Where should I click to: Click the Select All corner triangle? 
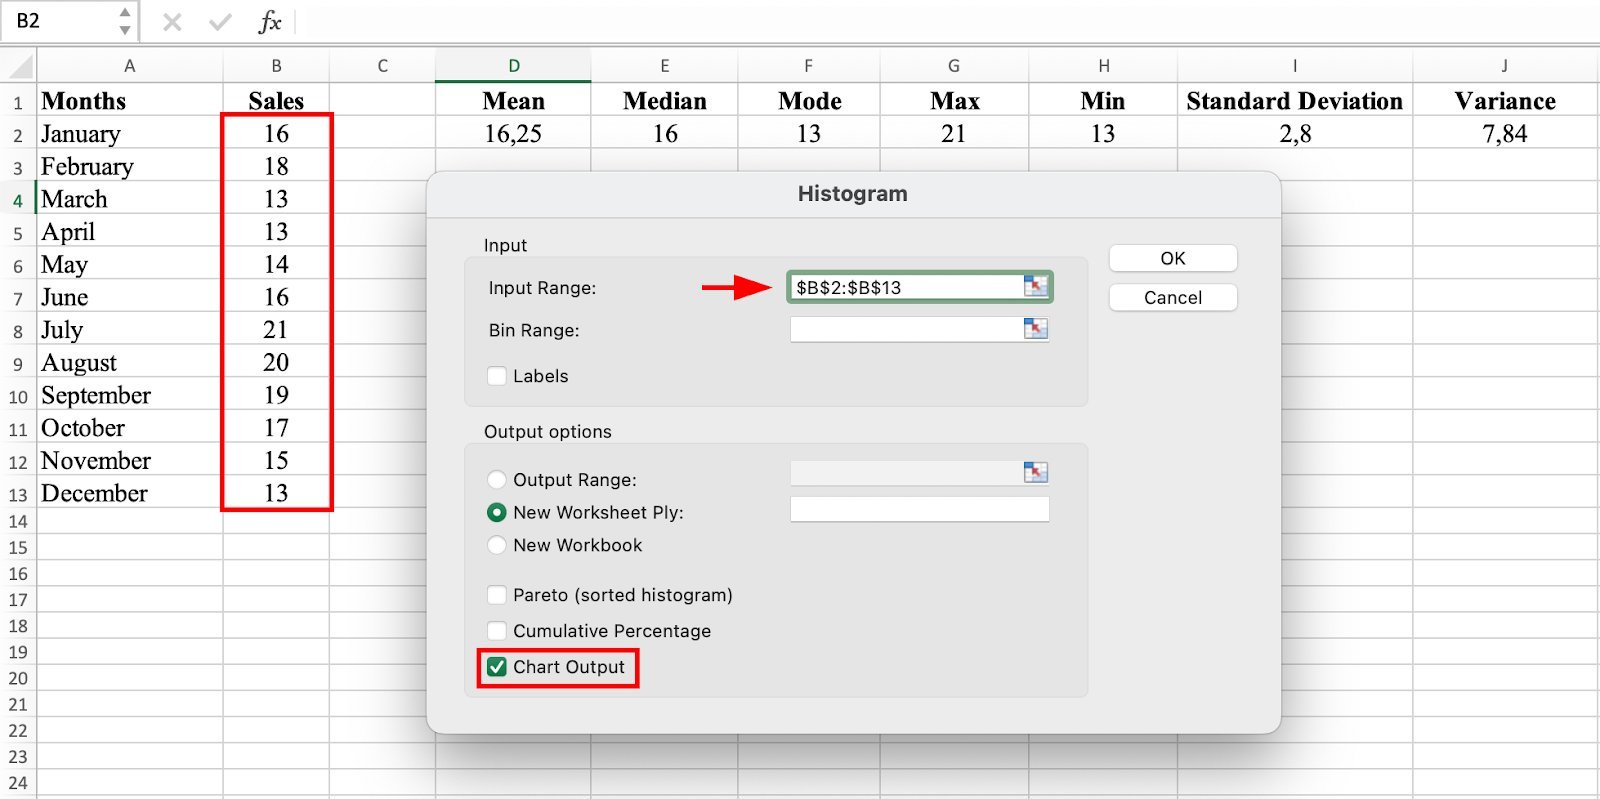click(x=20, y=67)
